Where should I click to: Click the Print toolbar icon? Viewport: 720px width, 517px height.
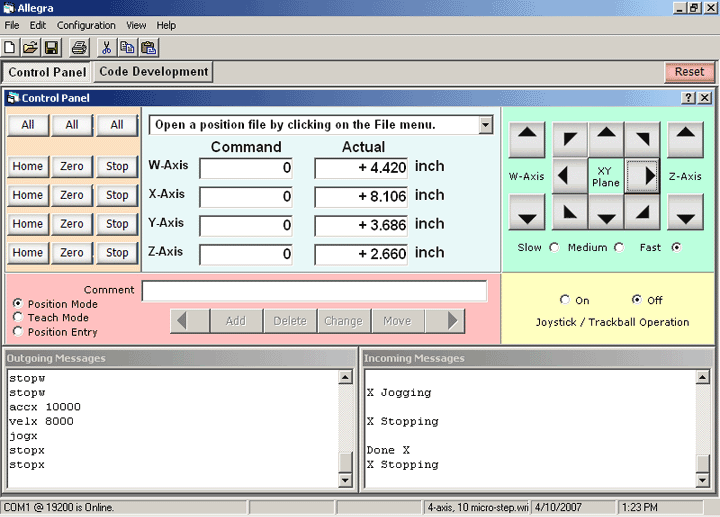[x=79, y=48]
